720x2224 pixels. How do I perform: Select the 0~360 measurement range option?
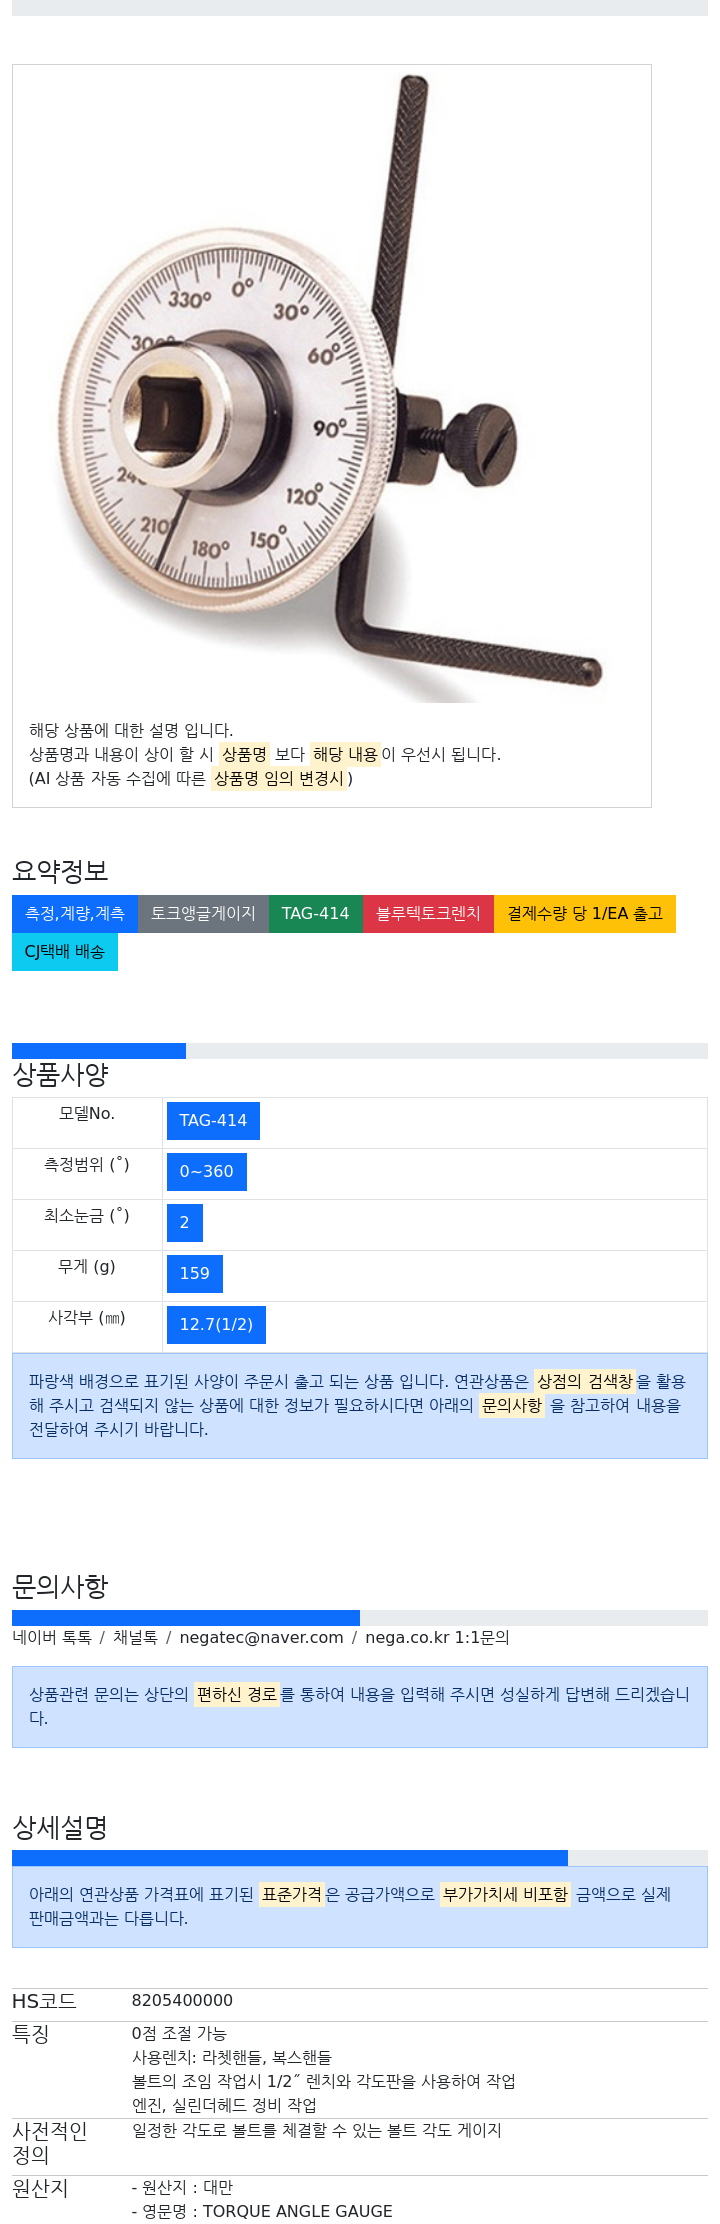(x=207, y=1172)
